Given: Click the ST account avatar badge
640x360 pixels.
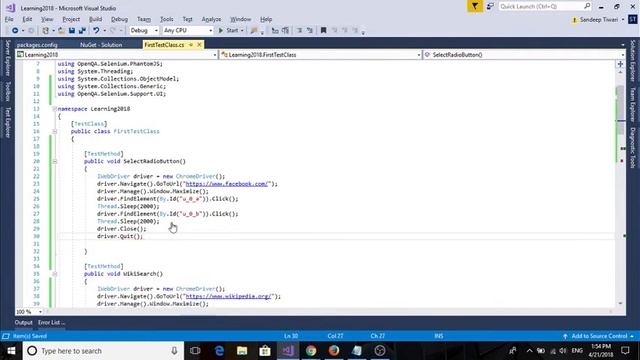Looking at the screenshot, I should (633, 19).
